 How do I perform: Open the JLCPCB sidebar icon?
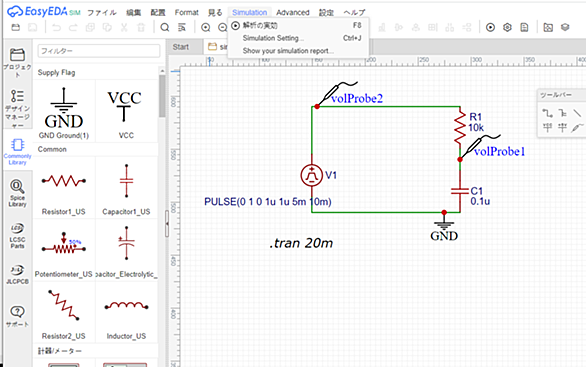17,275
